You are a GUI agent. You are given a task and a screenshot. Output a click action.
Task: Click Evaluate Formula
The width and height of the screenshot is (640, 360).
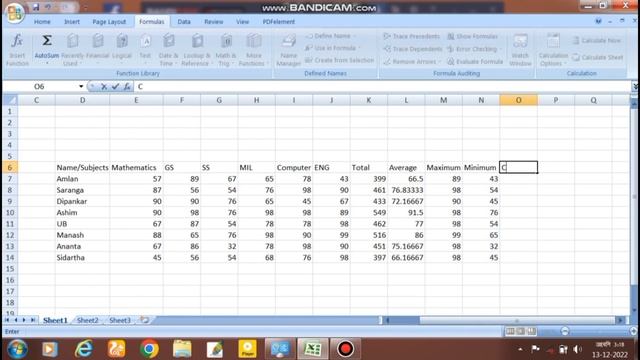tap(475, 62)
